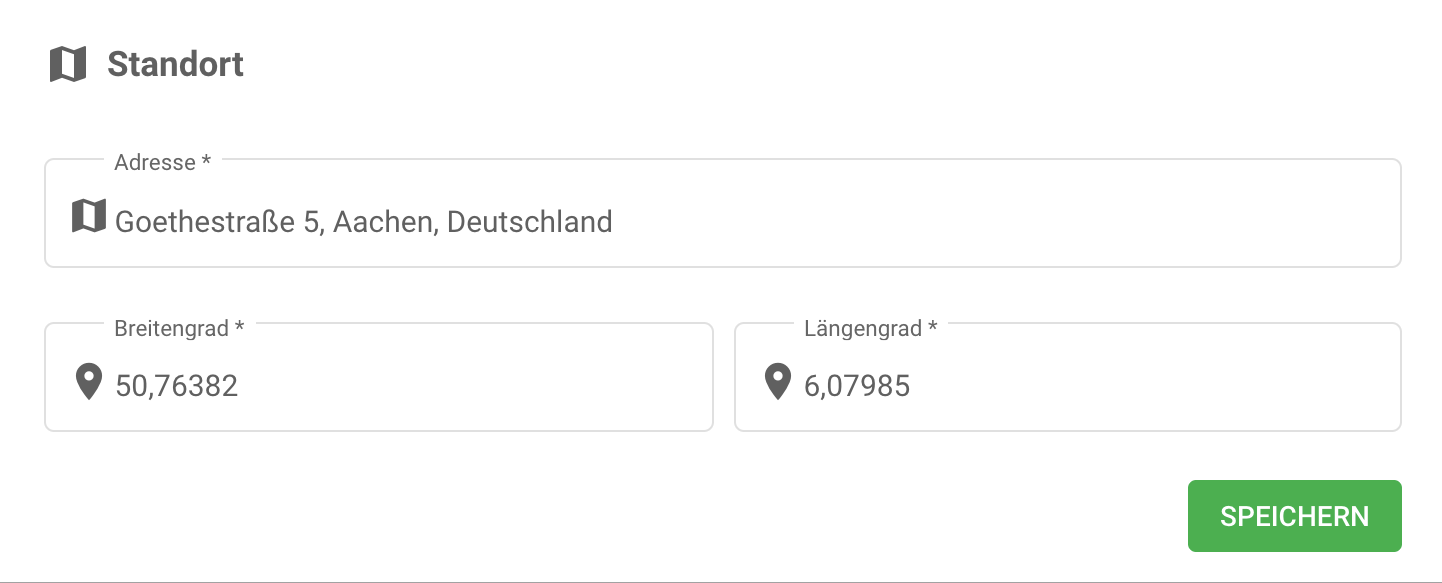Click the asterisk next to Längengrad

point(932,328)
